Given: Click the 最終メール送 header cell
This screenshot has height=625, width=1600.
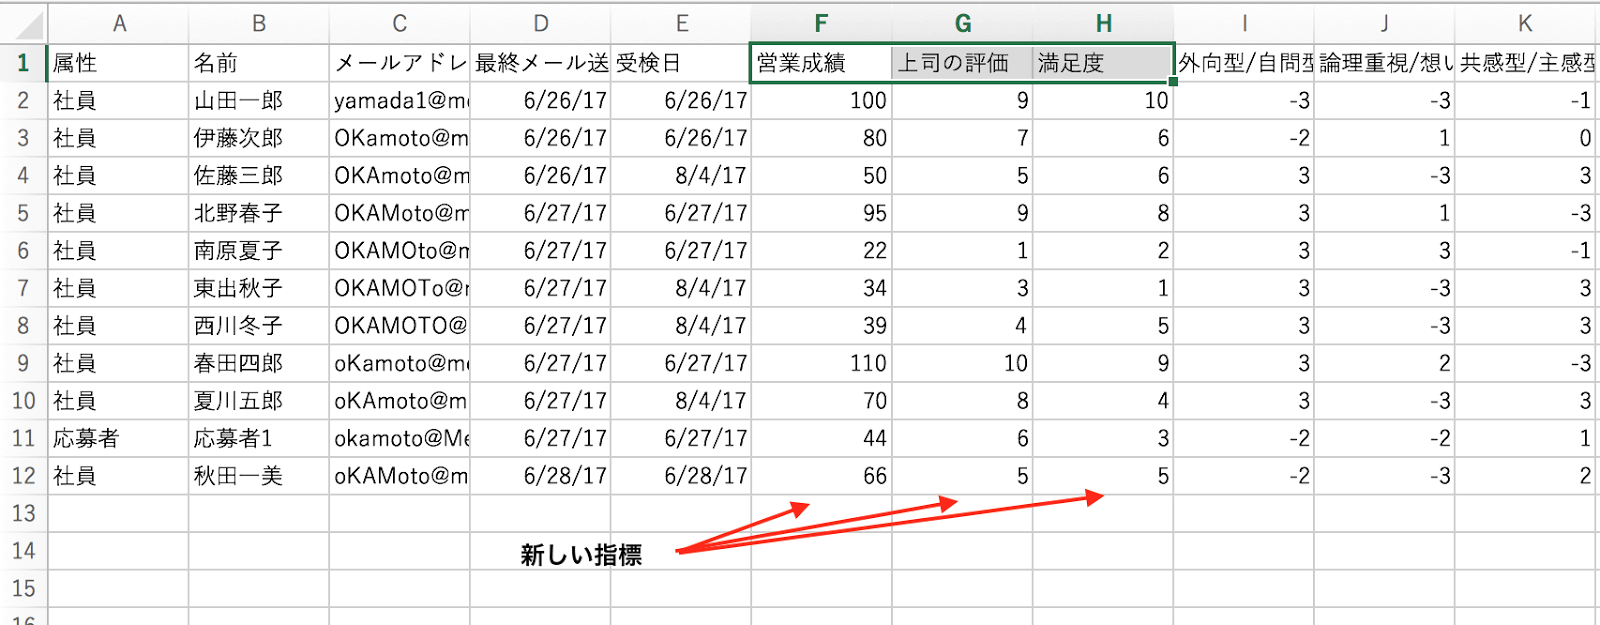Looking at the screenshot, I should (540, 63).
